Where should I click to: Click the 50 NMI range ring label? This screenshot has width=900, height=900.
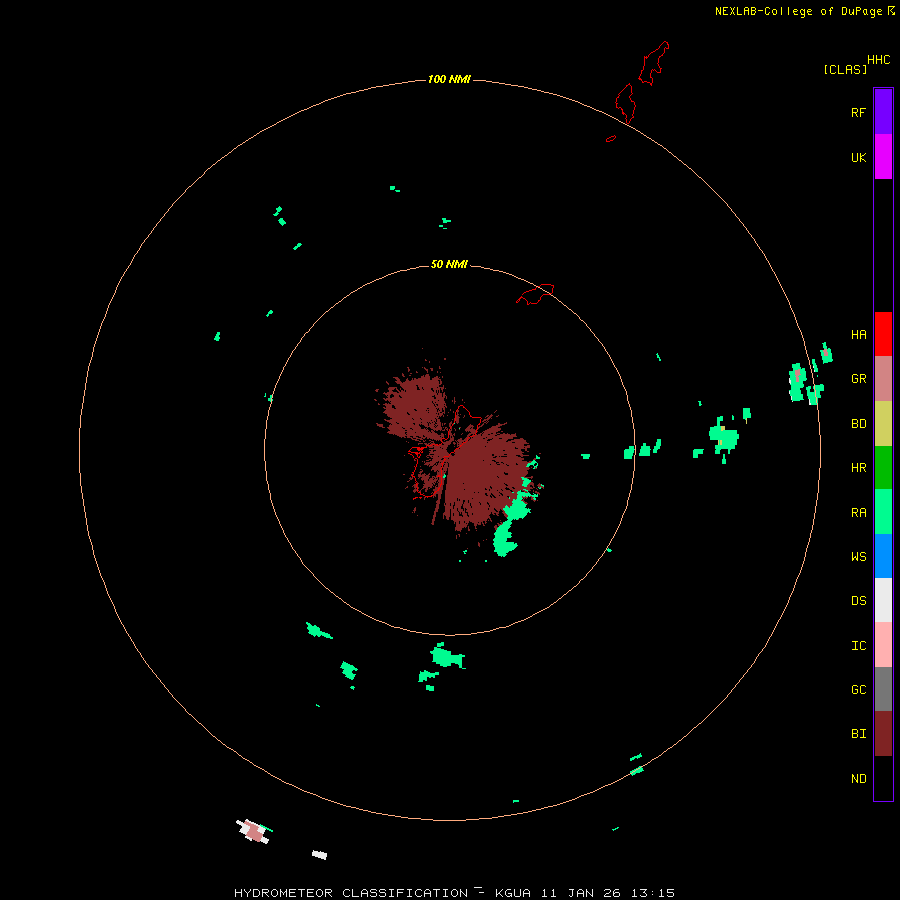click(449, 264)
